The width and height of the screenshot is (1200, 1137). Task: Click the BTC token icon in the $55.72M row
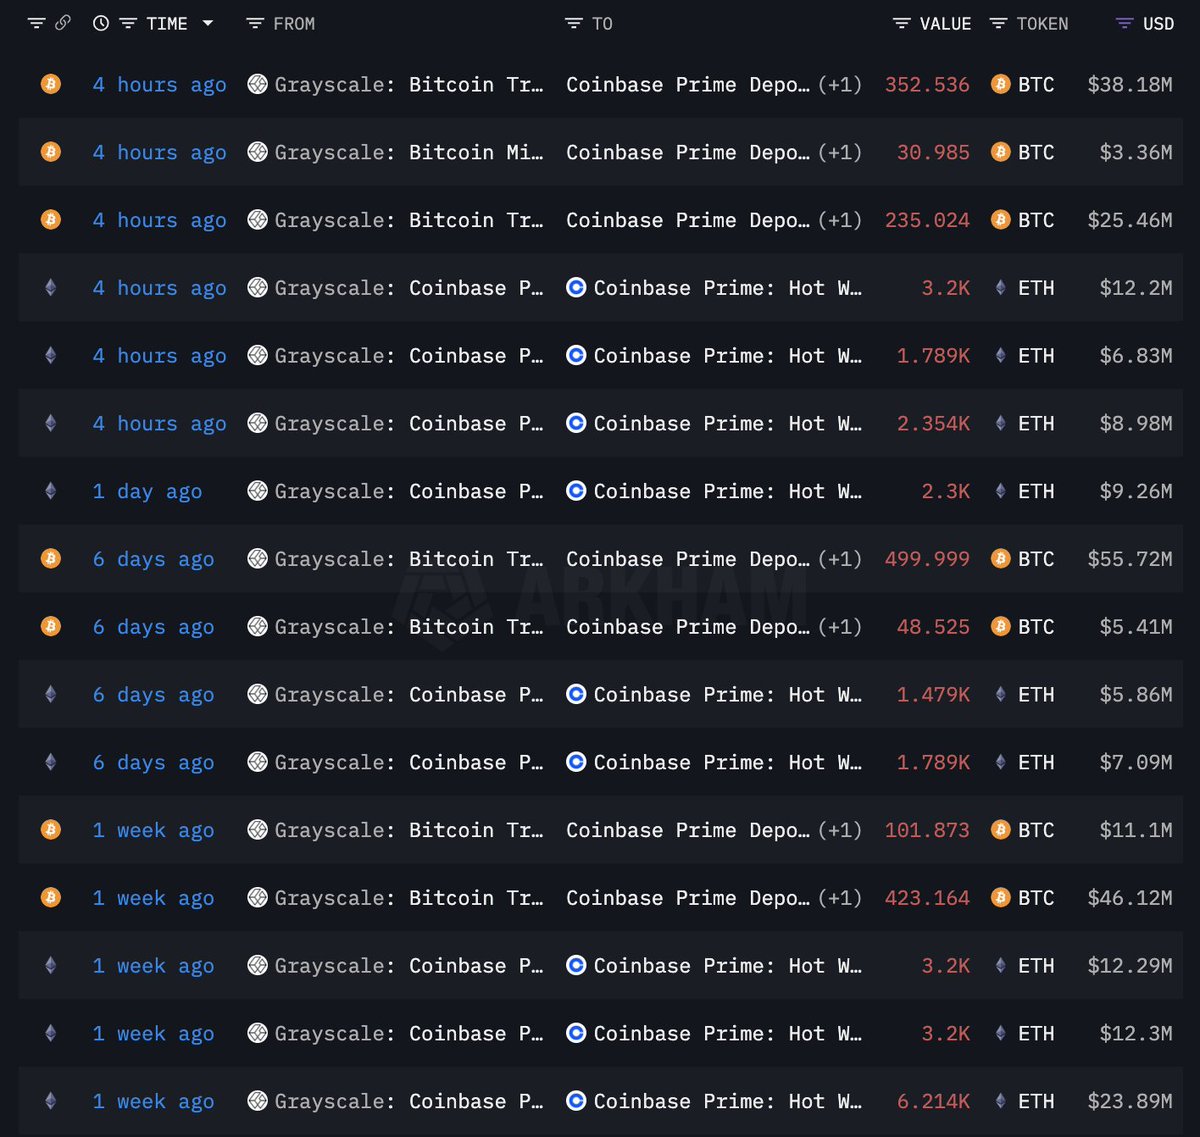[1000, 559]
